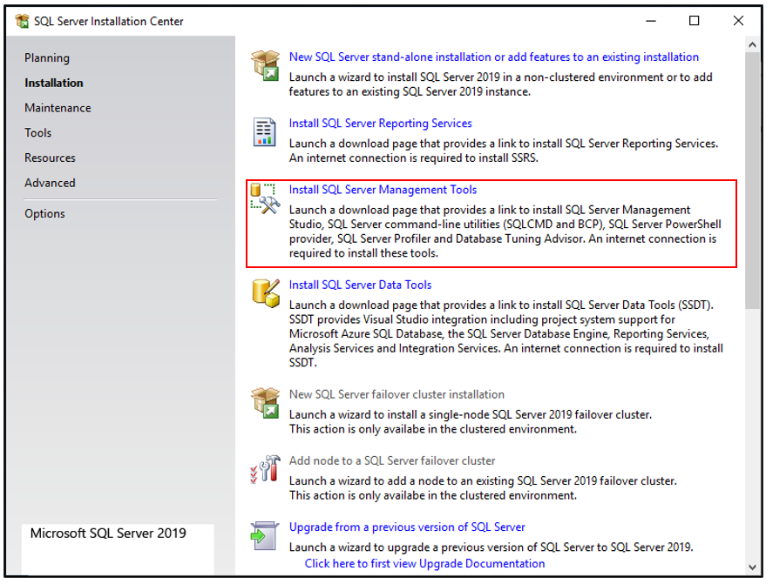Select the Installation section
The height and width of the screenshot is (584, 768).
tap(54, 83)
